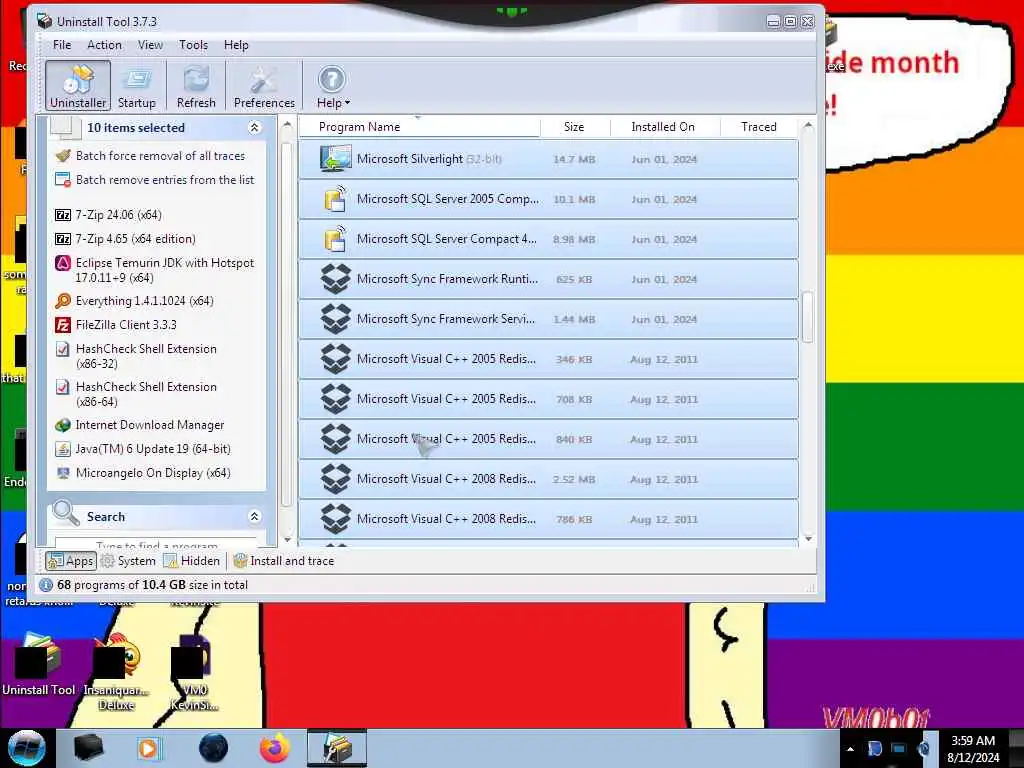Image resolution: width=1024 pixels, height=768 pixels.
Task: Click the FileZilla Client 3.3.3 icon
Action: click(x=63, y=325)
